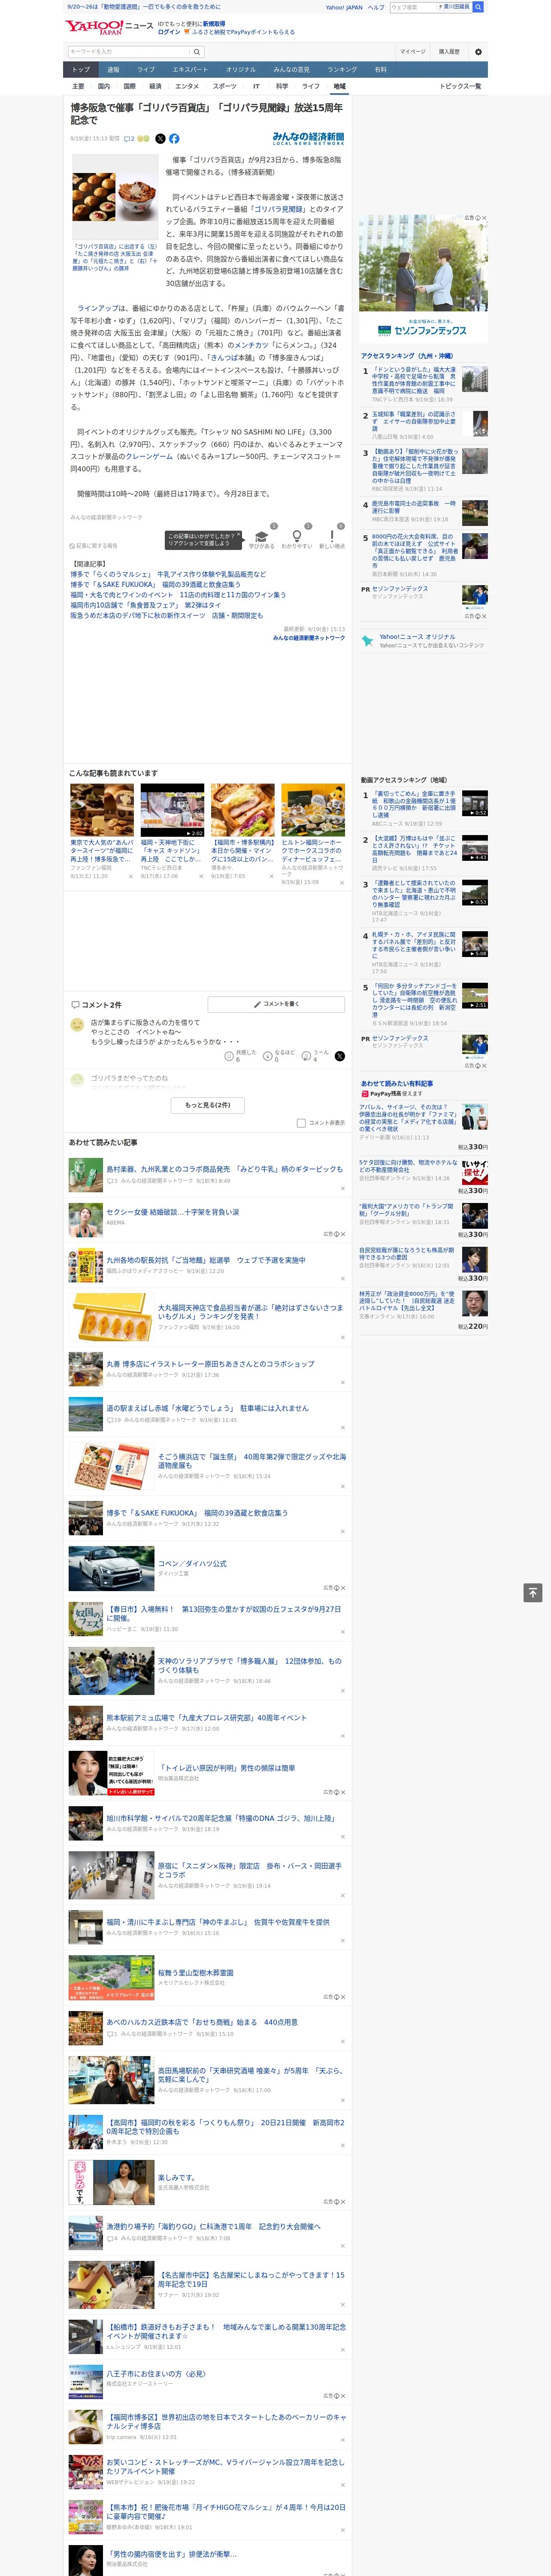Click the blue web search button at top right
Viewport: 551px width, 2576px height.
(x=478, y=7)
